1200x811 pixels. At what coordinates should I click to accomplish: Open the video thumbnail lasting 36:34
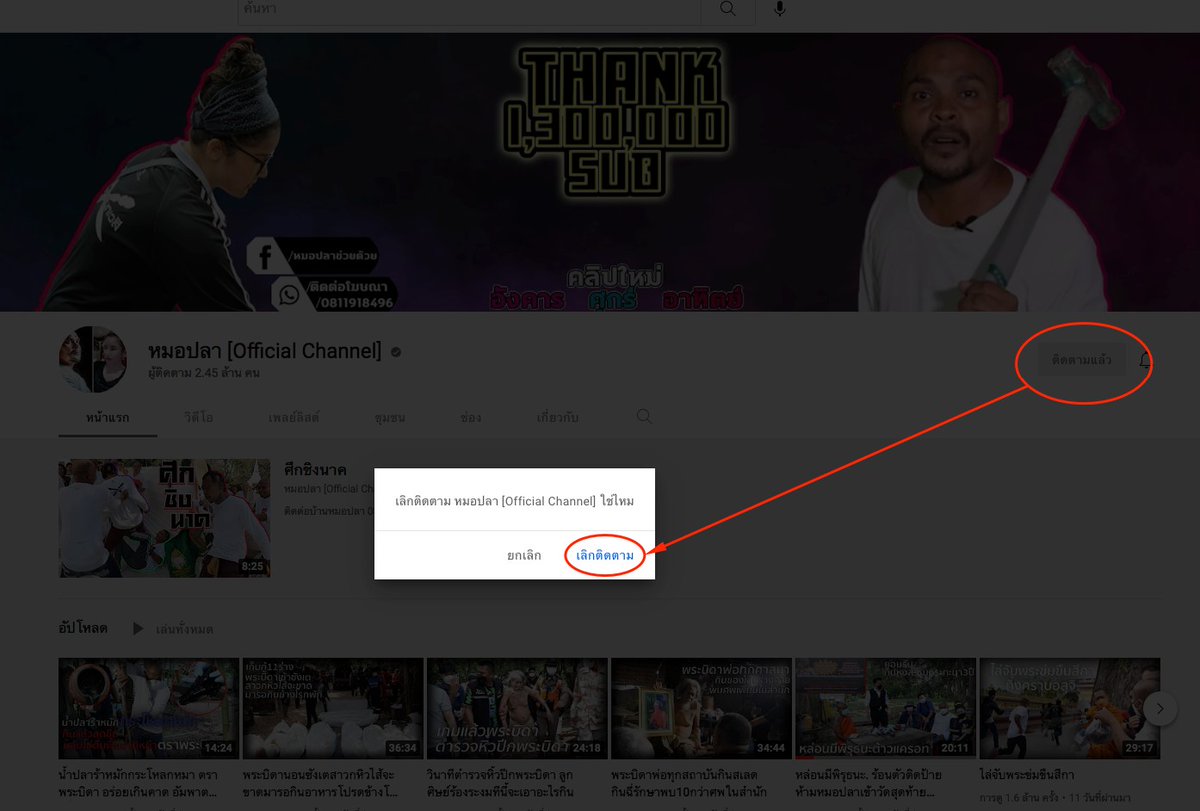click(333, 708)
